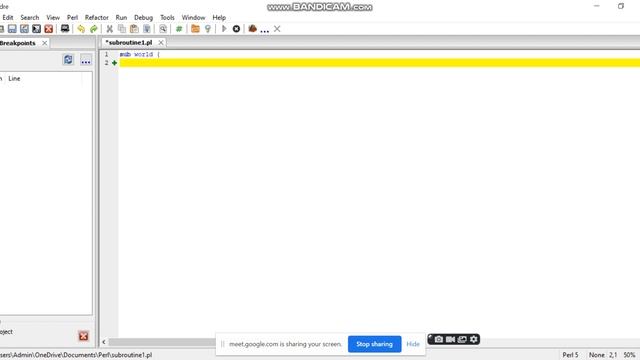Image resolution: width=640 pixels, height=360 pixels.
Task: Open the Tools menu
Action: (x=167, y=18)
